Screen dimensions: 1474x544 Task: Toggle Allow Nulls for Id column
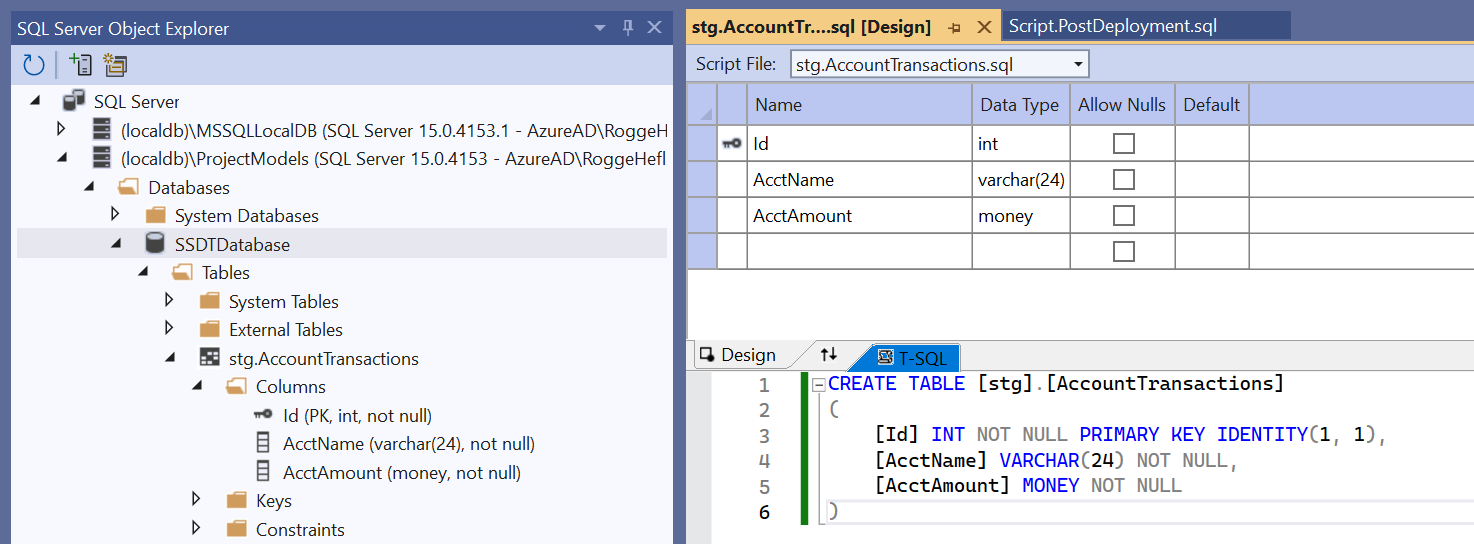[x=1124, y=144]
